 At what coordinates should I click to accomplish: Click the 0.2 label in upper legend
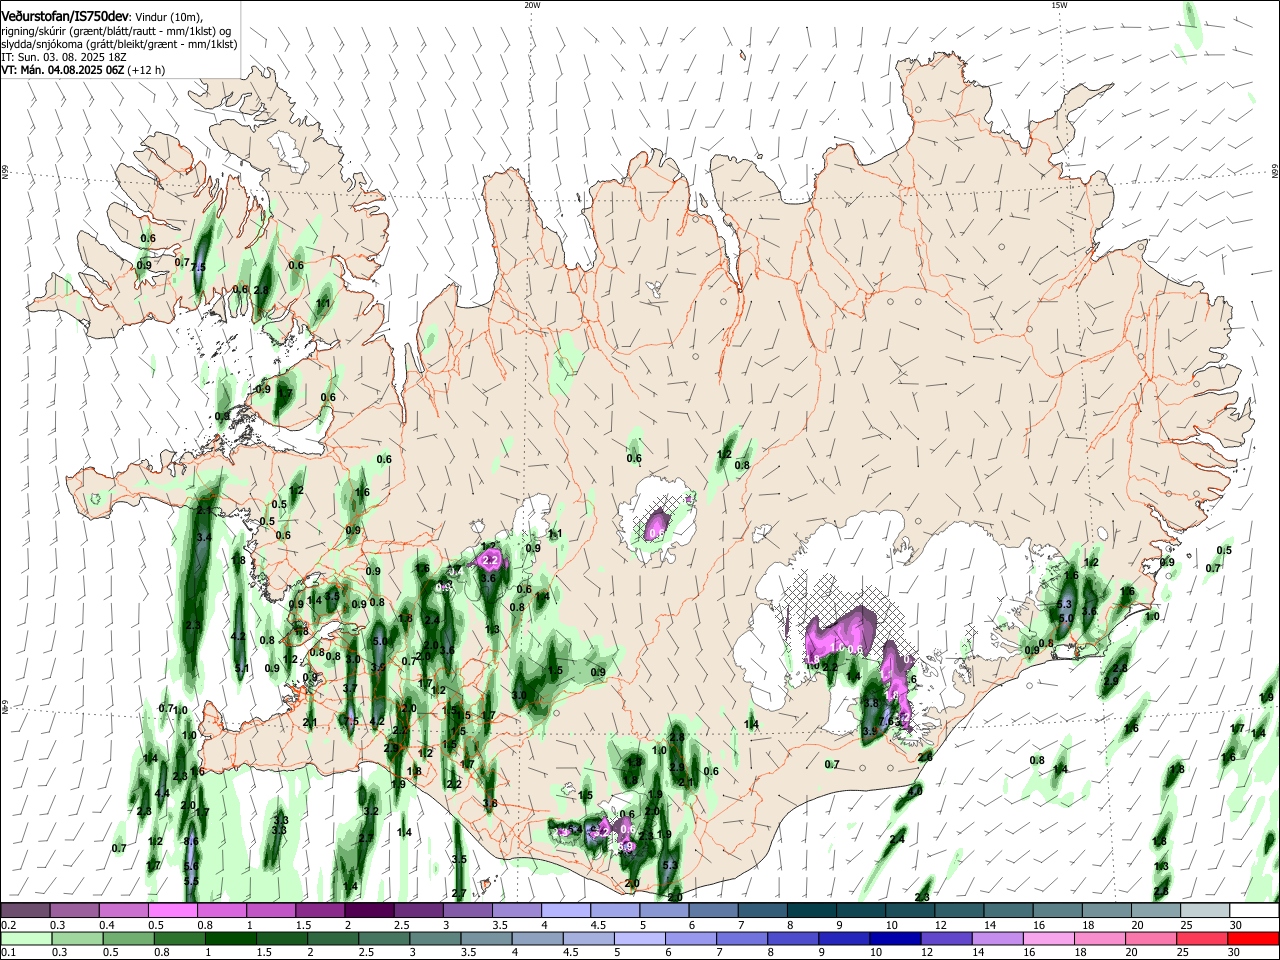coord(8,925)
